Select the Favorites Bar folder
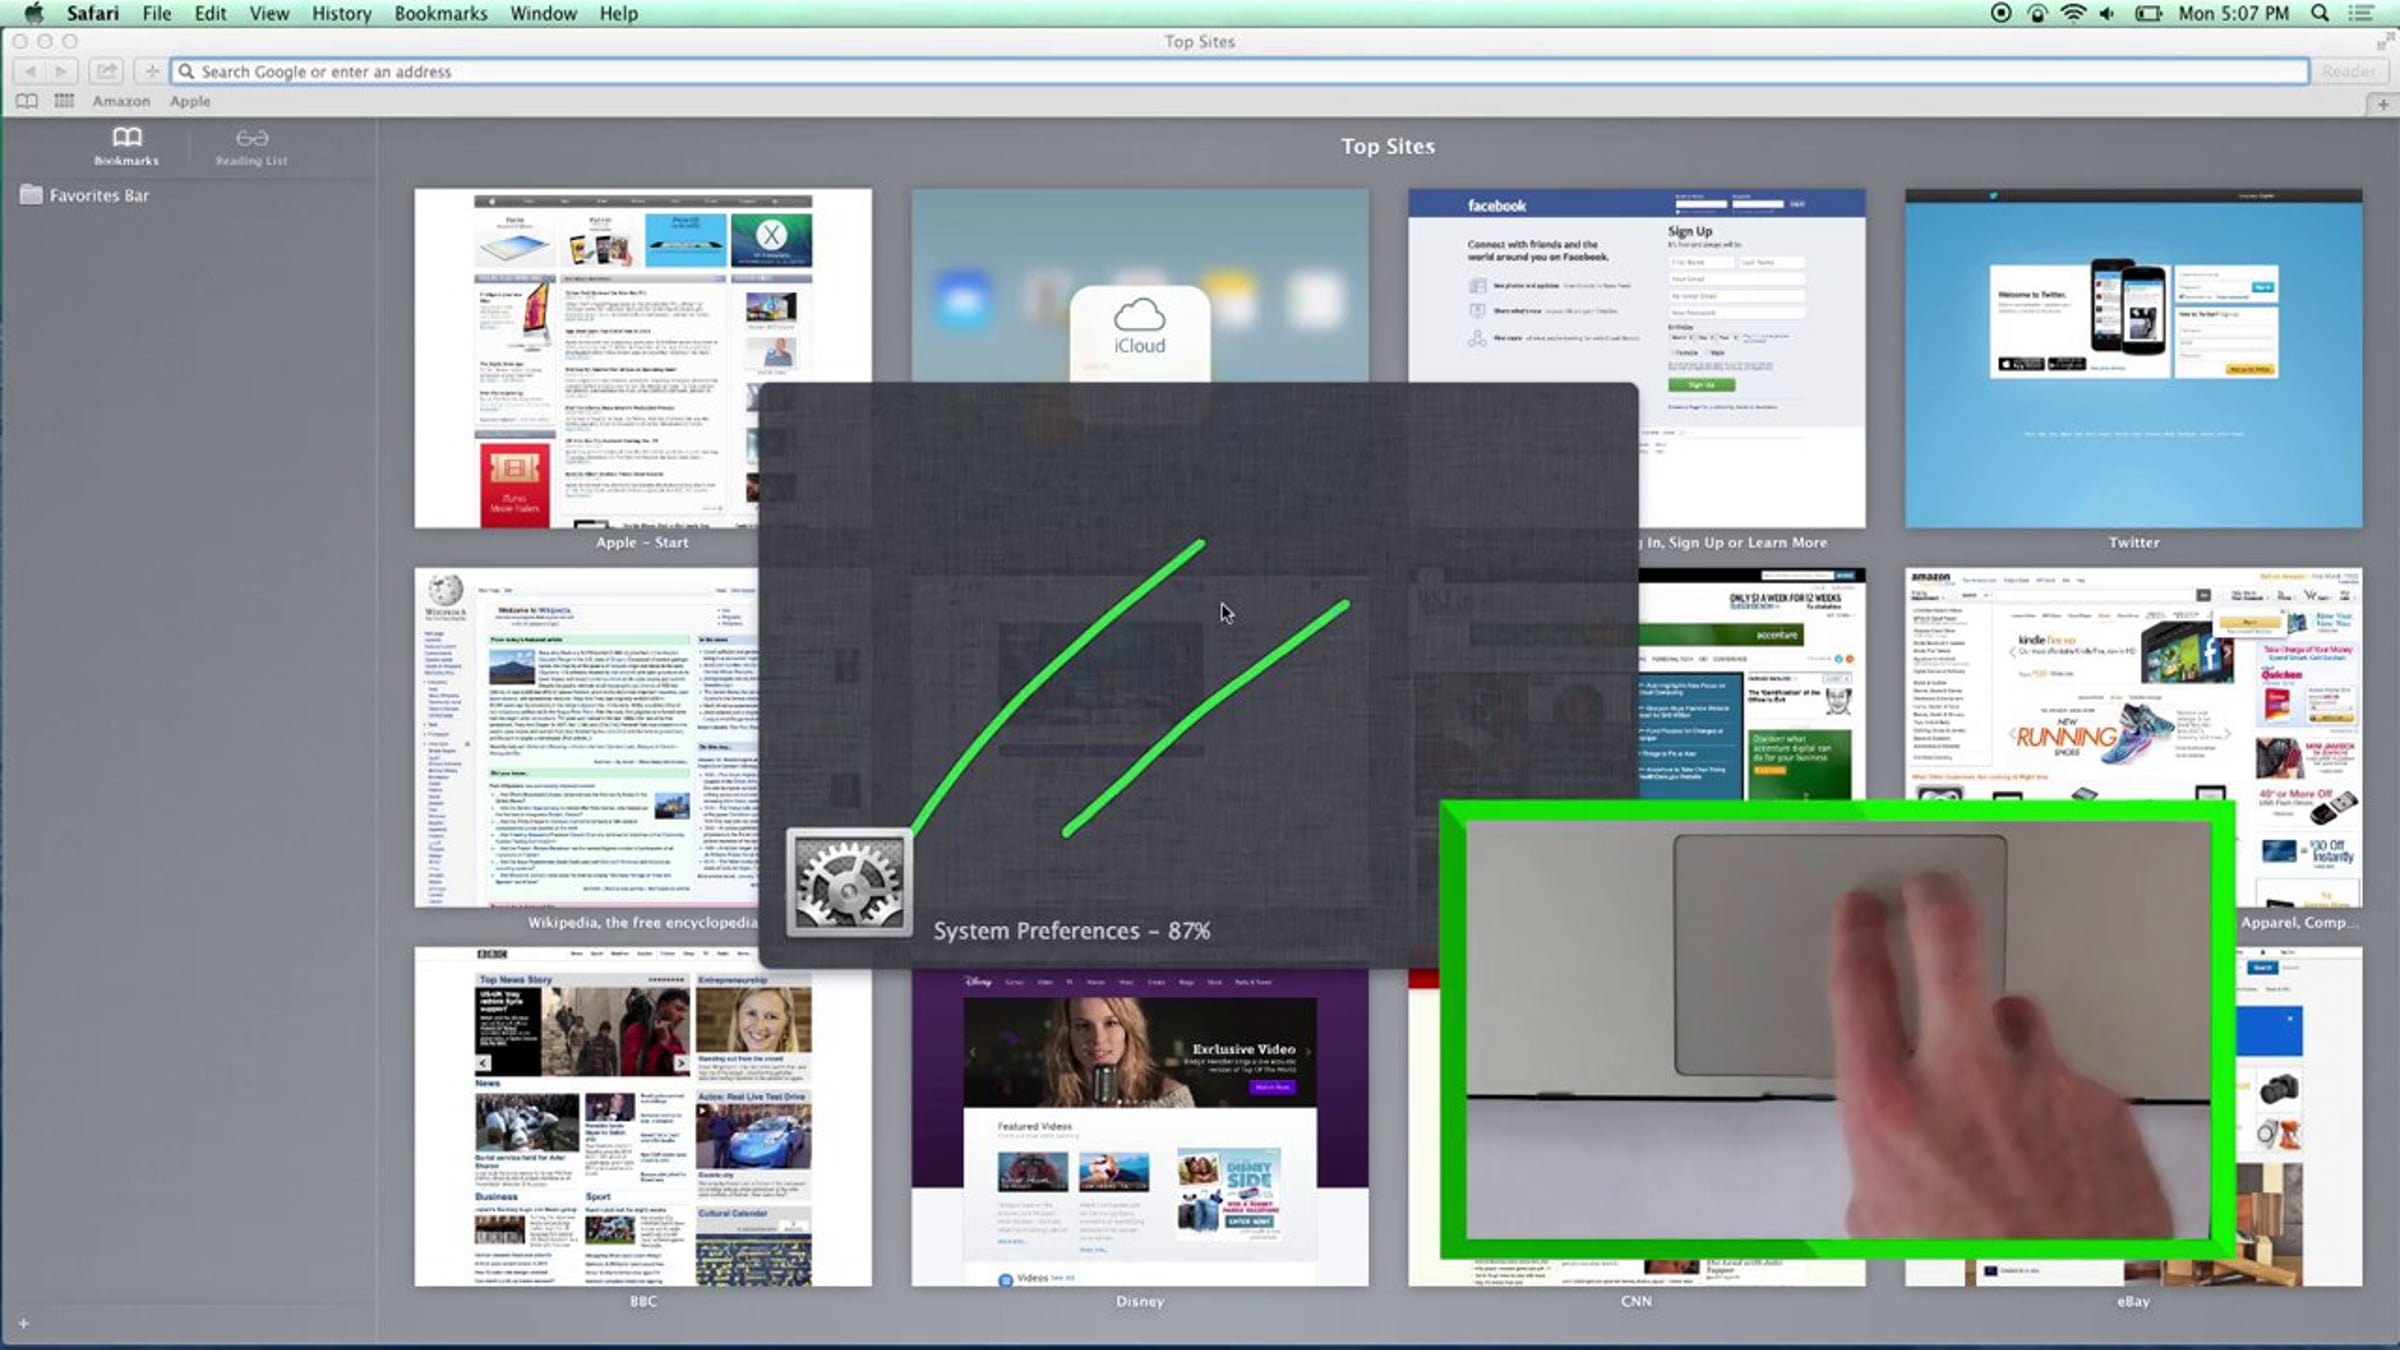 tap(85, 195)
